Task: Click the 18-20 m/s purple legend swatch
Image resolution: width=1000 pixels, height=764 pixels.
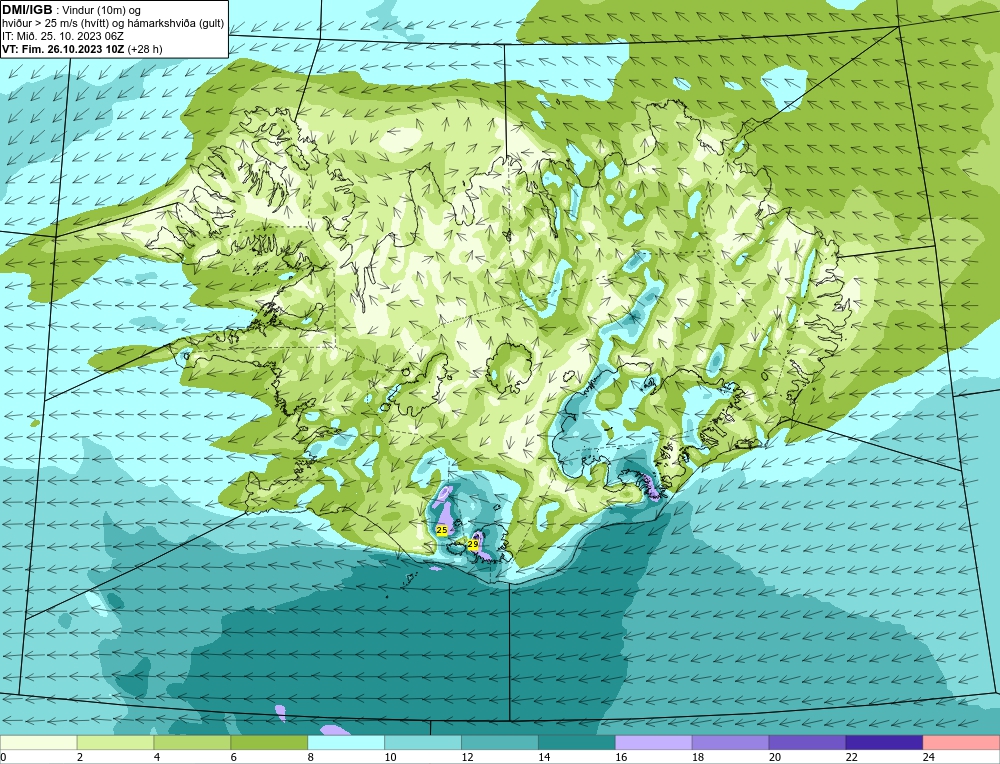Action: (x=730, y=743)
